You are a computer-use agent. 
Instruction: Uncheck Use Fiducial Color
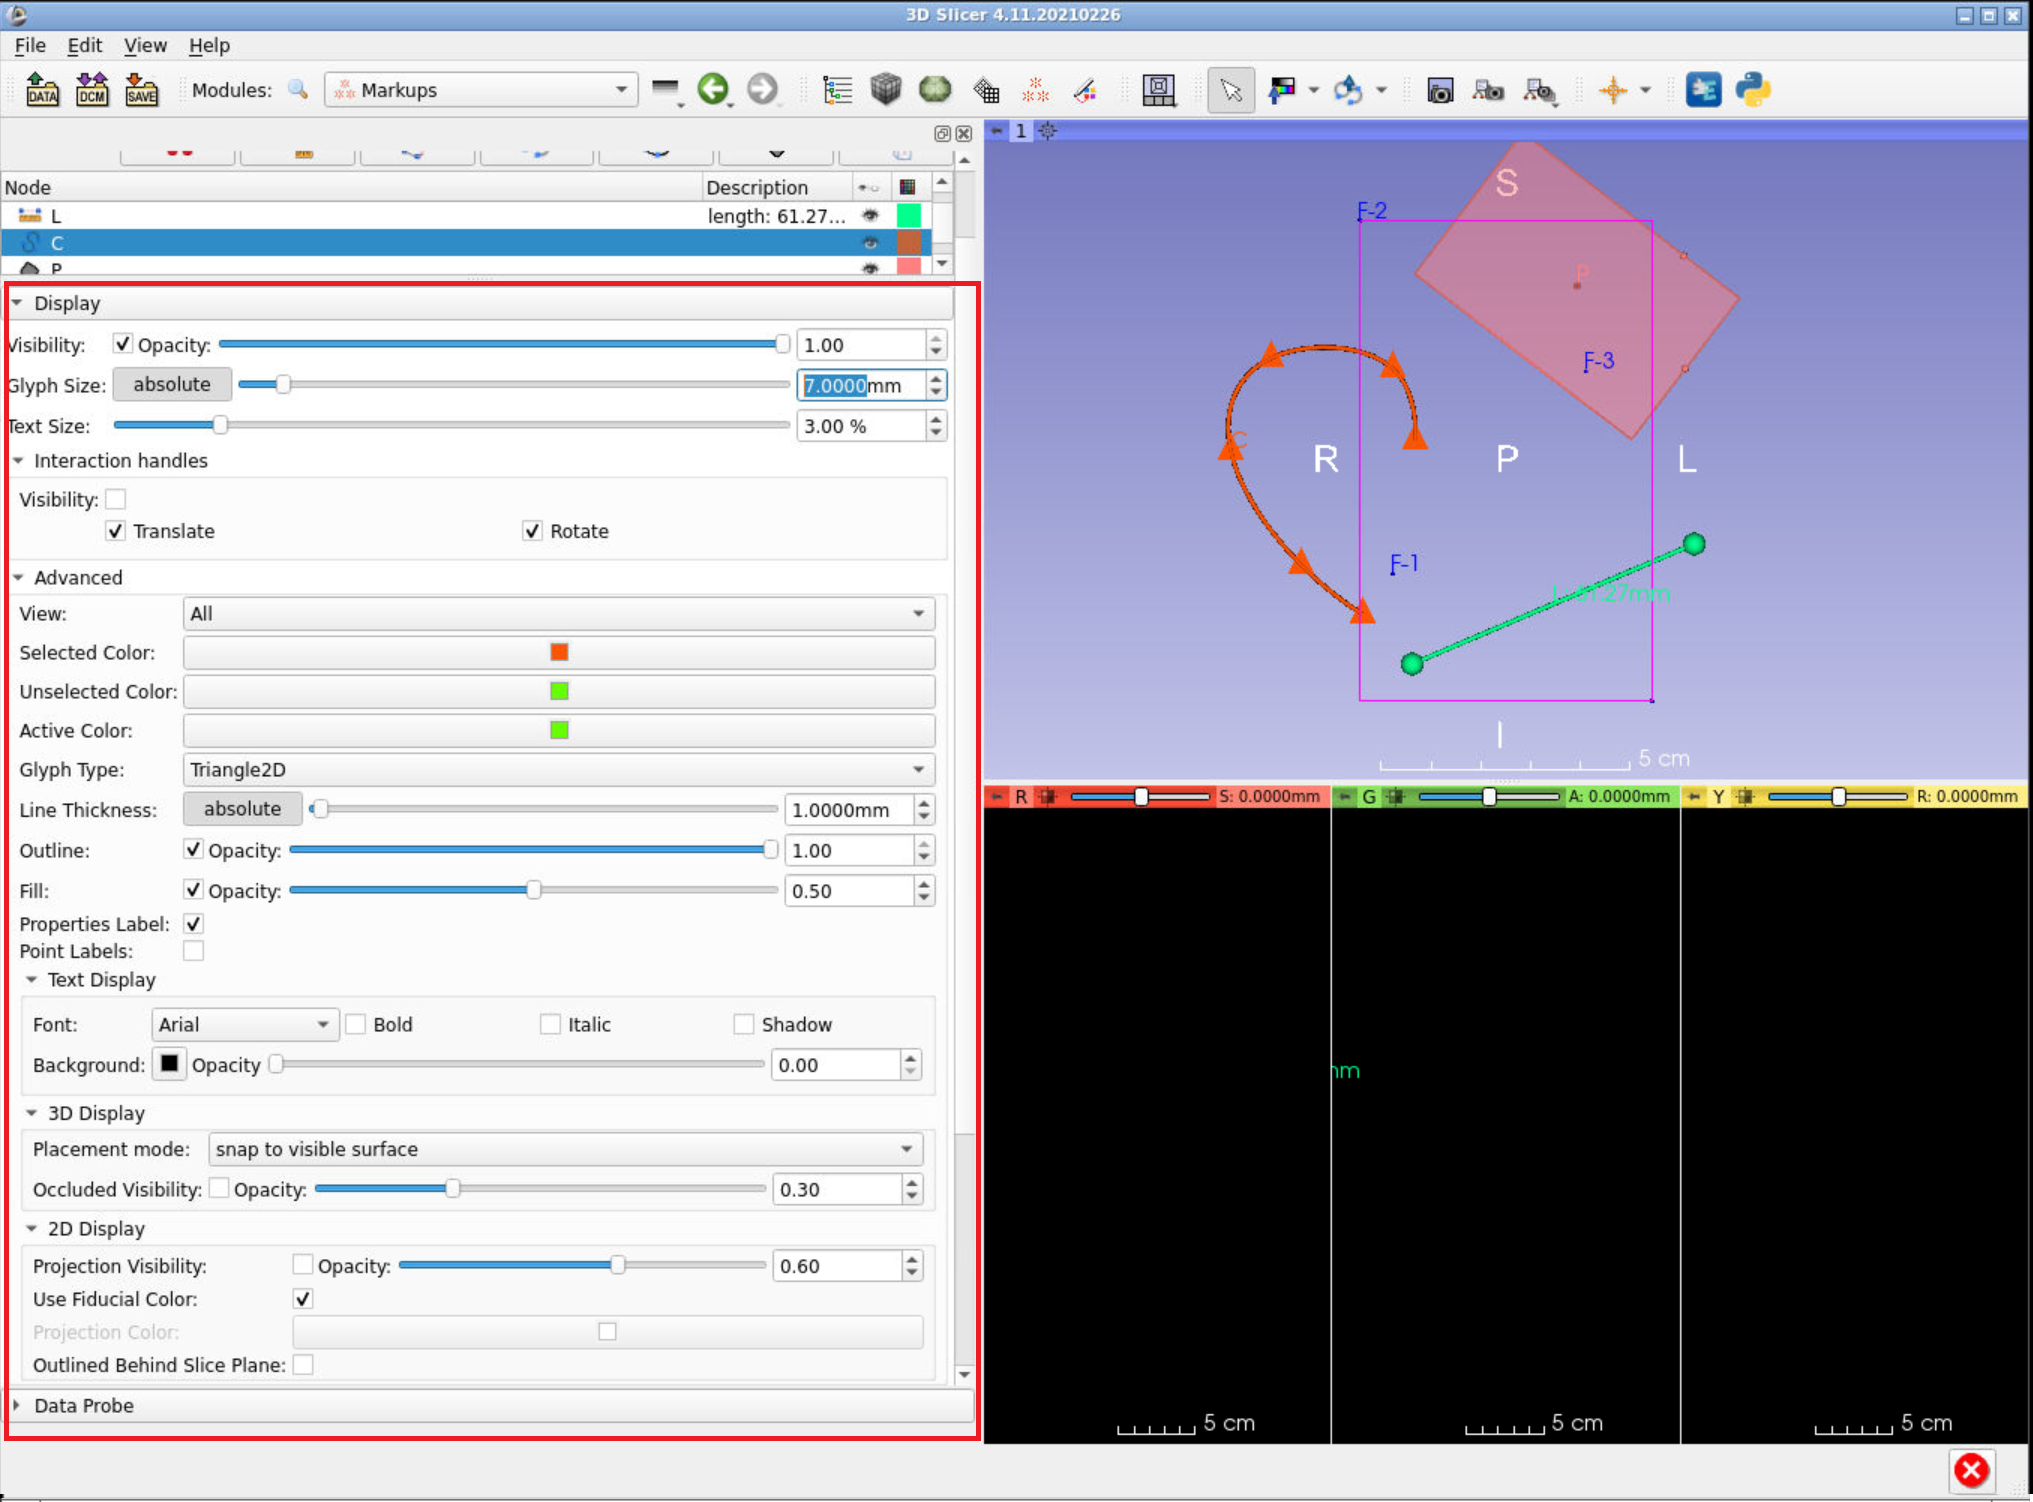click(x=303, y=1299)
